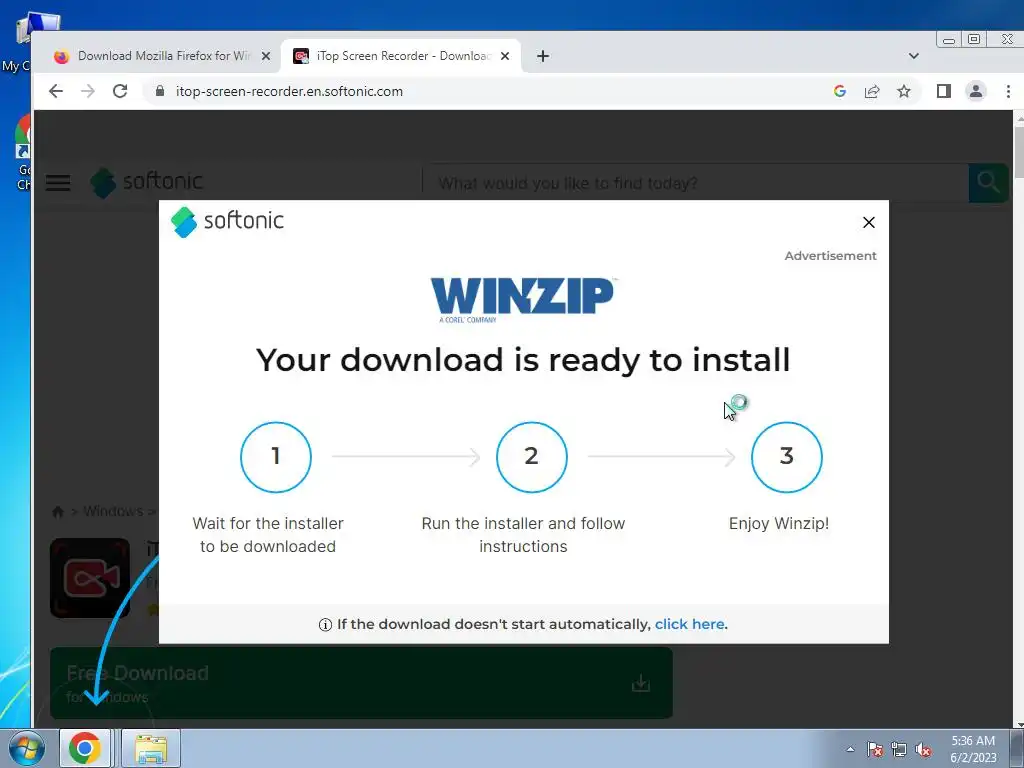Image resolution: width=1024 pixels, height=768 pixels.
Task: Open a new browser tab
Action: tap(543, 56)
